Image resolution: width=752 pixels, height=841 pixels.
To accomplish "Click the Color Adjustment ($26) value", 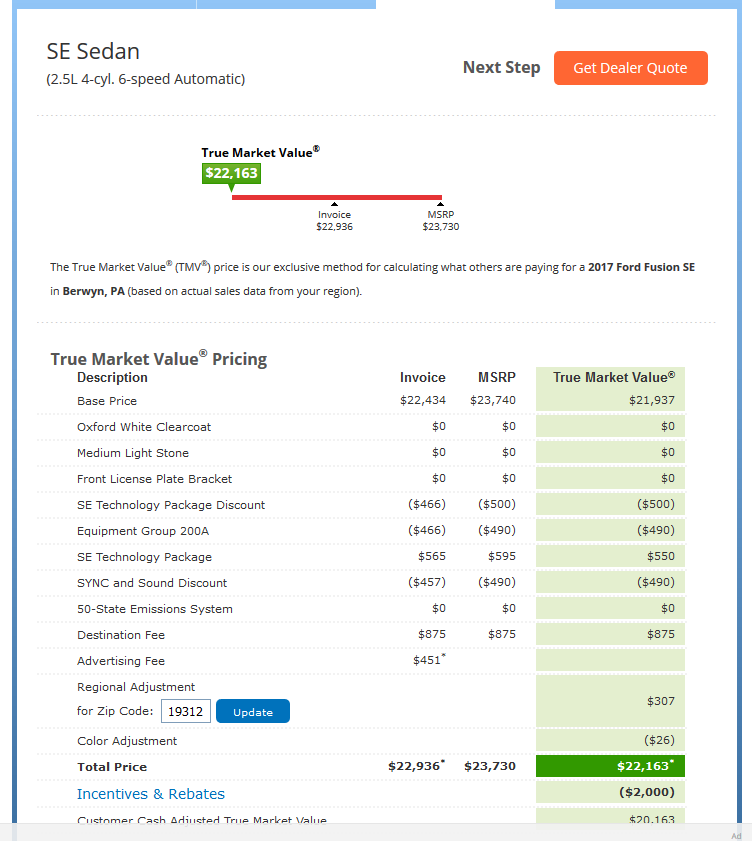I will (x=659, y=740).
